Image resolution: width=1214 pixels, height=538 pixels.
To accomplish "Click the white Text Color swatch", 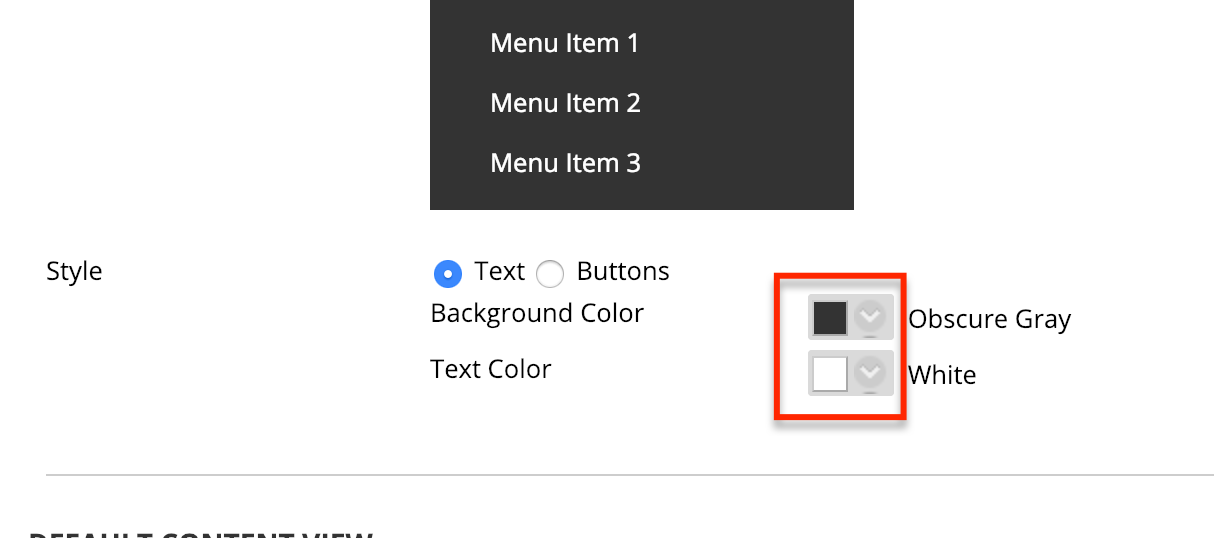I will coord(830,374).
